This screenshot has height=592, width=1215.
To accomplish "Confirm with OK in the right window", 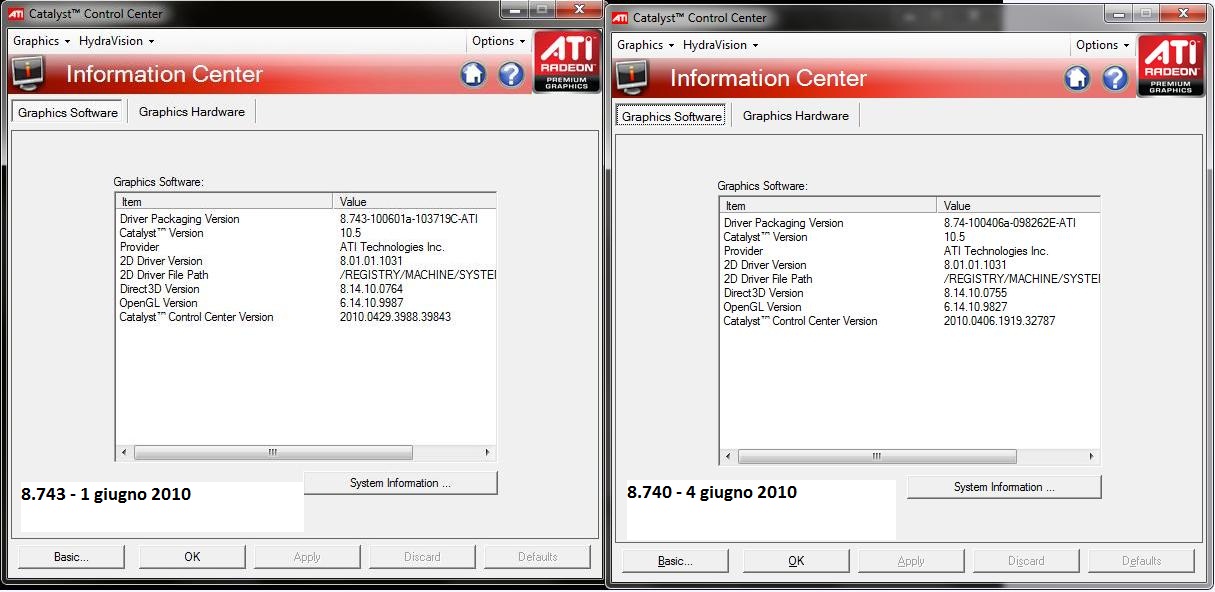I will (796, 561).
